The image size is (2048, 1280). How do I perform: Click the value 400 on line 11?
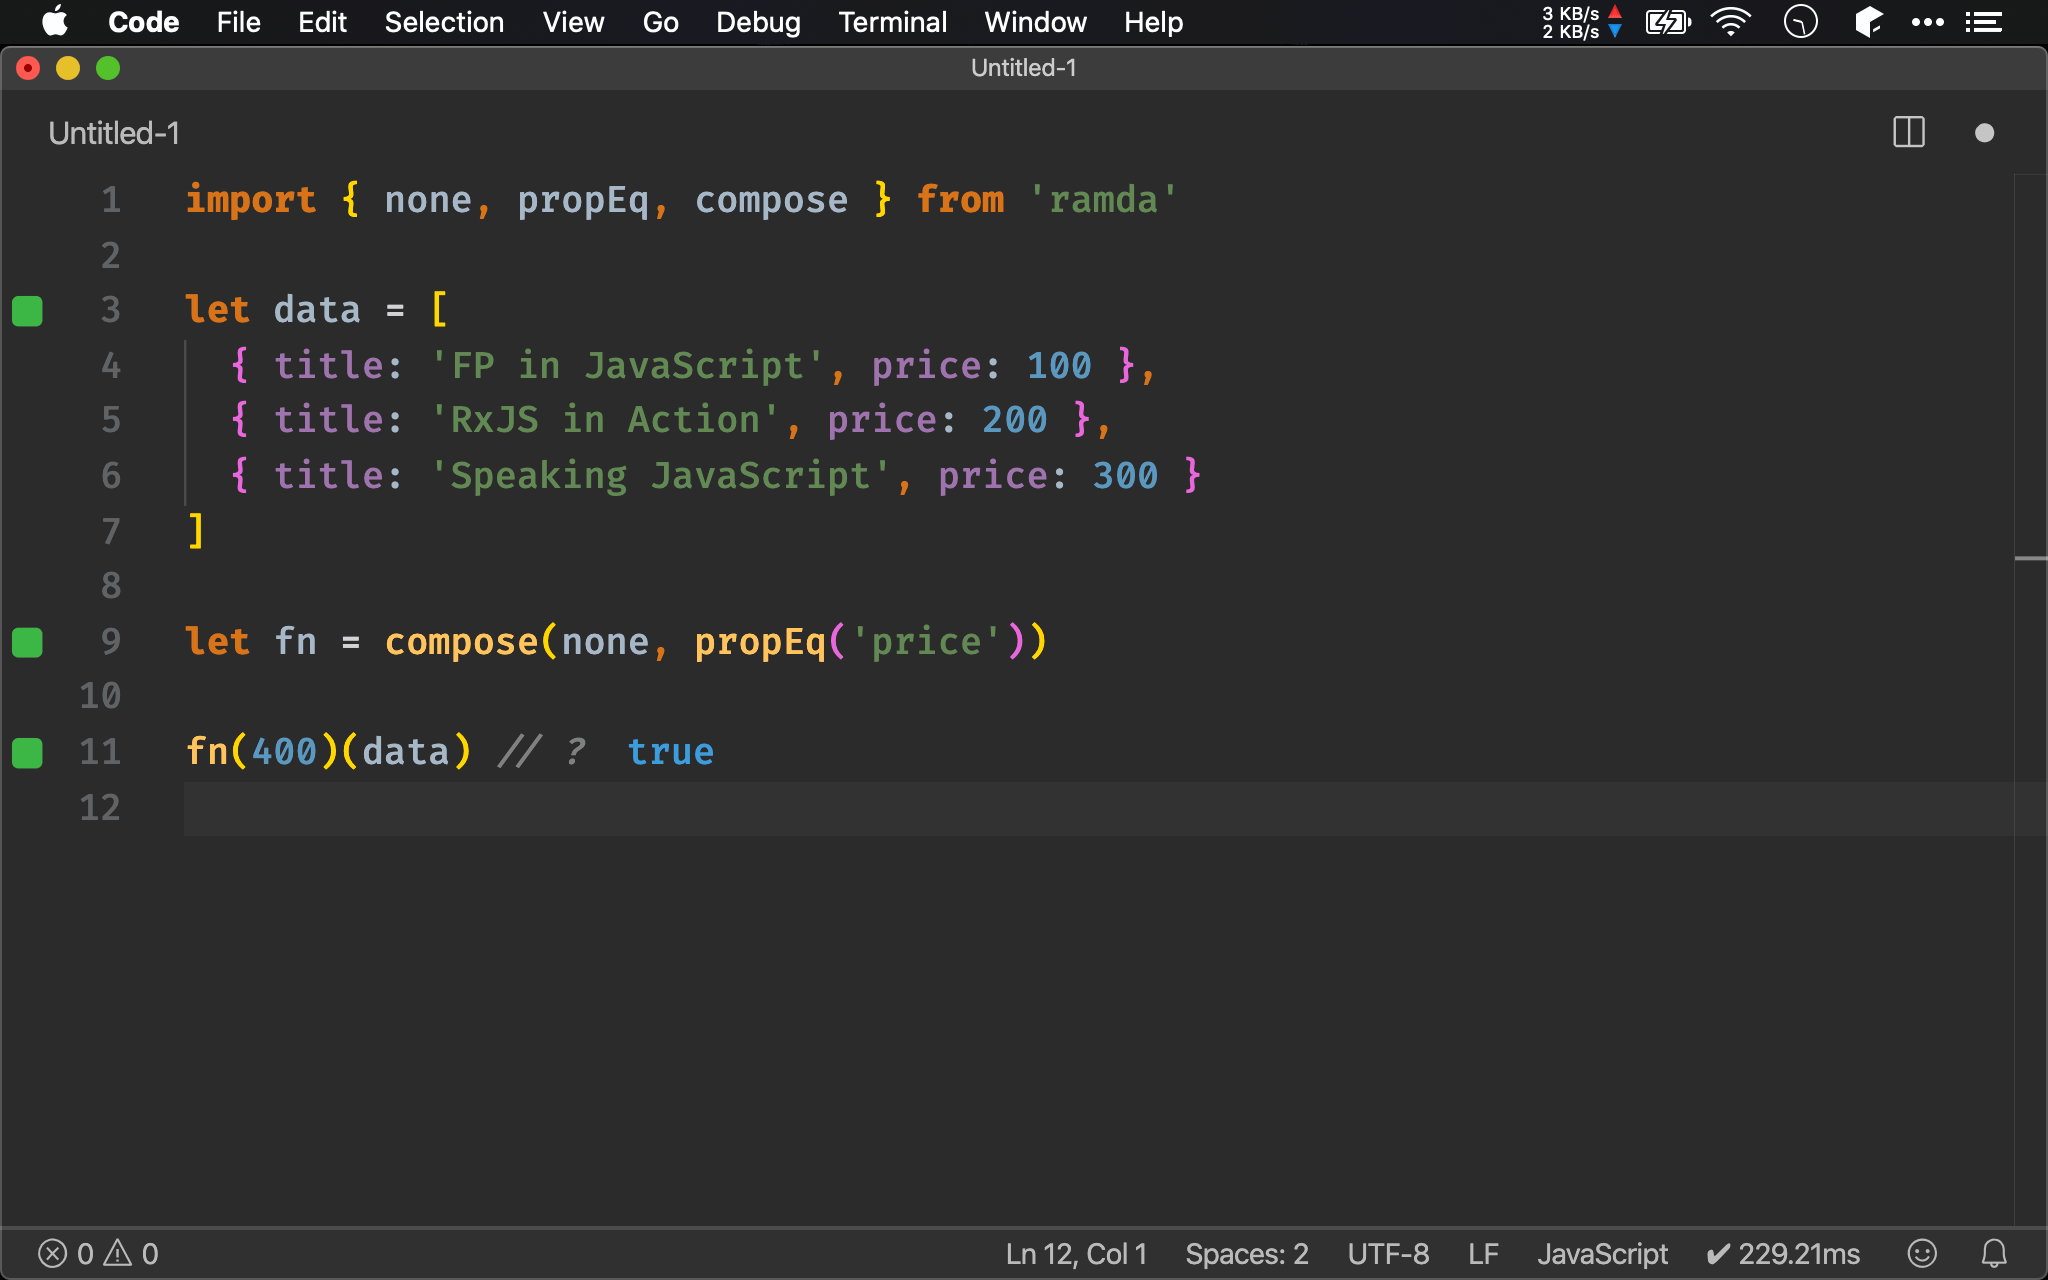click(284, 752)
